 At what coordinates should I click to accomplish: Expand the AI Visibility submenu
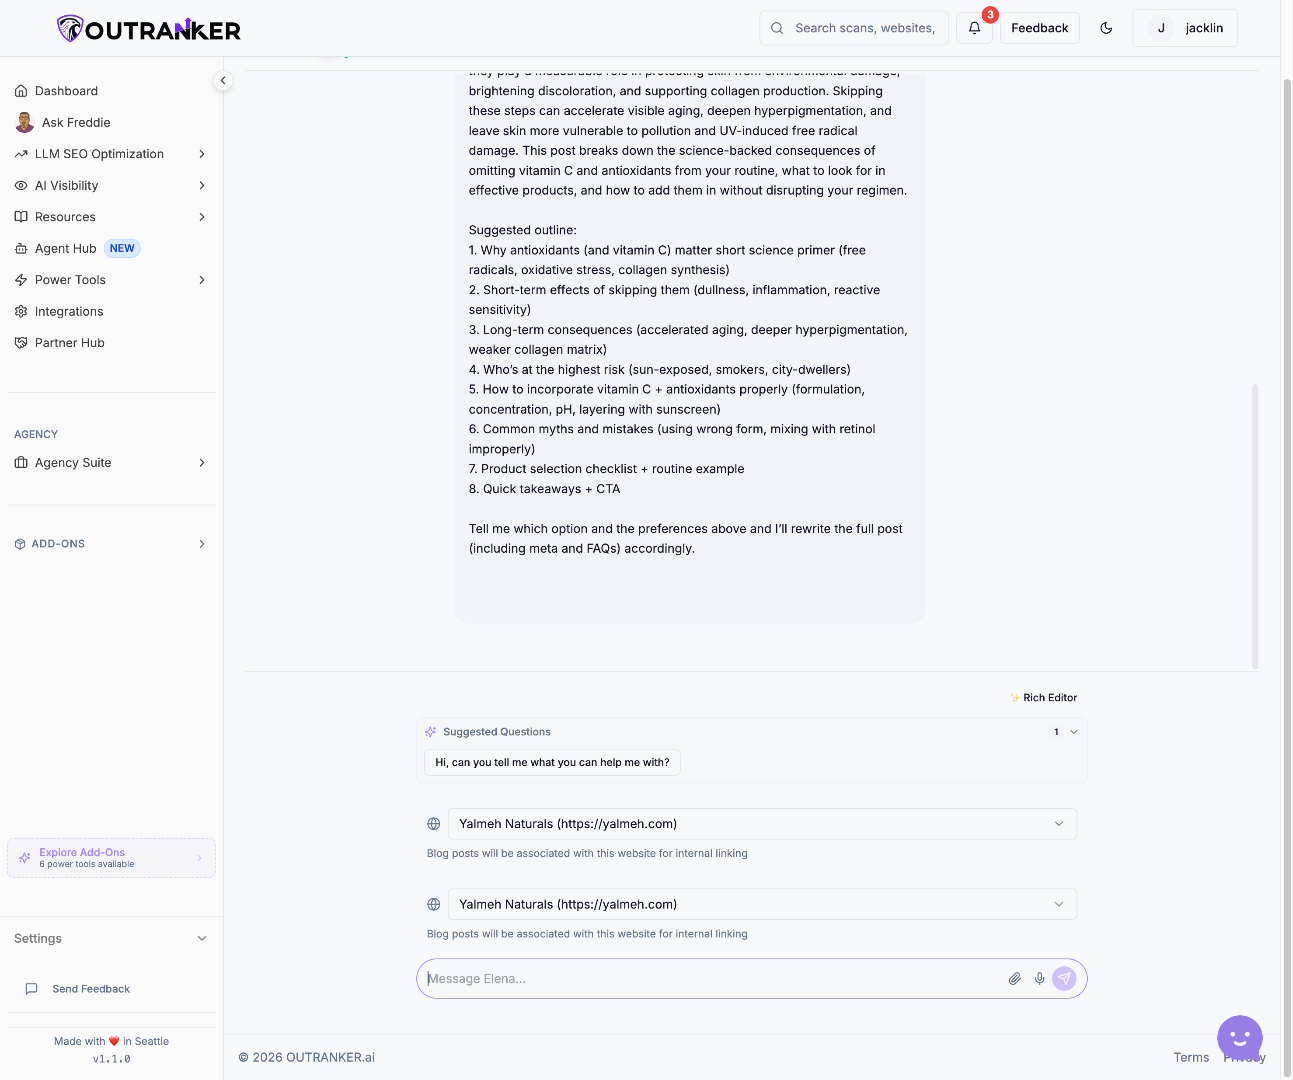click(x=202, y=186)
